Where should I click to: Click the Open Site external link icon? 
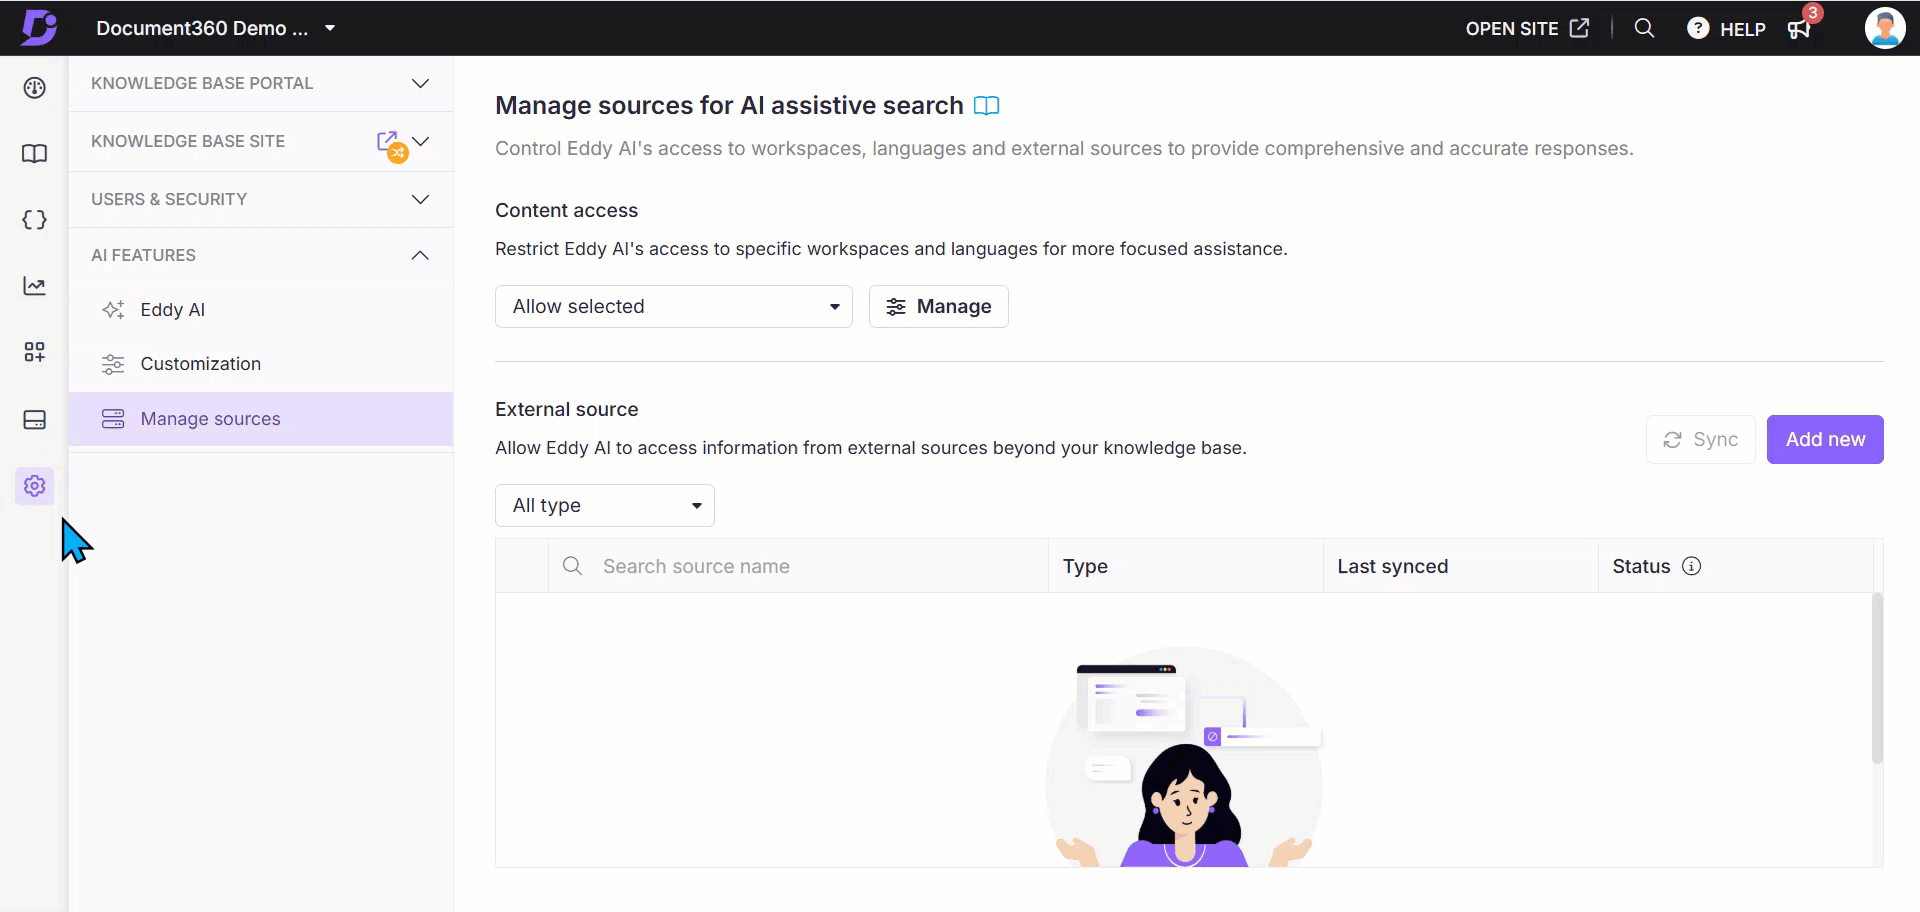1579,28
